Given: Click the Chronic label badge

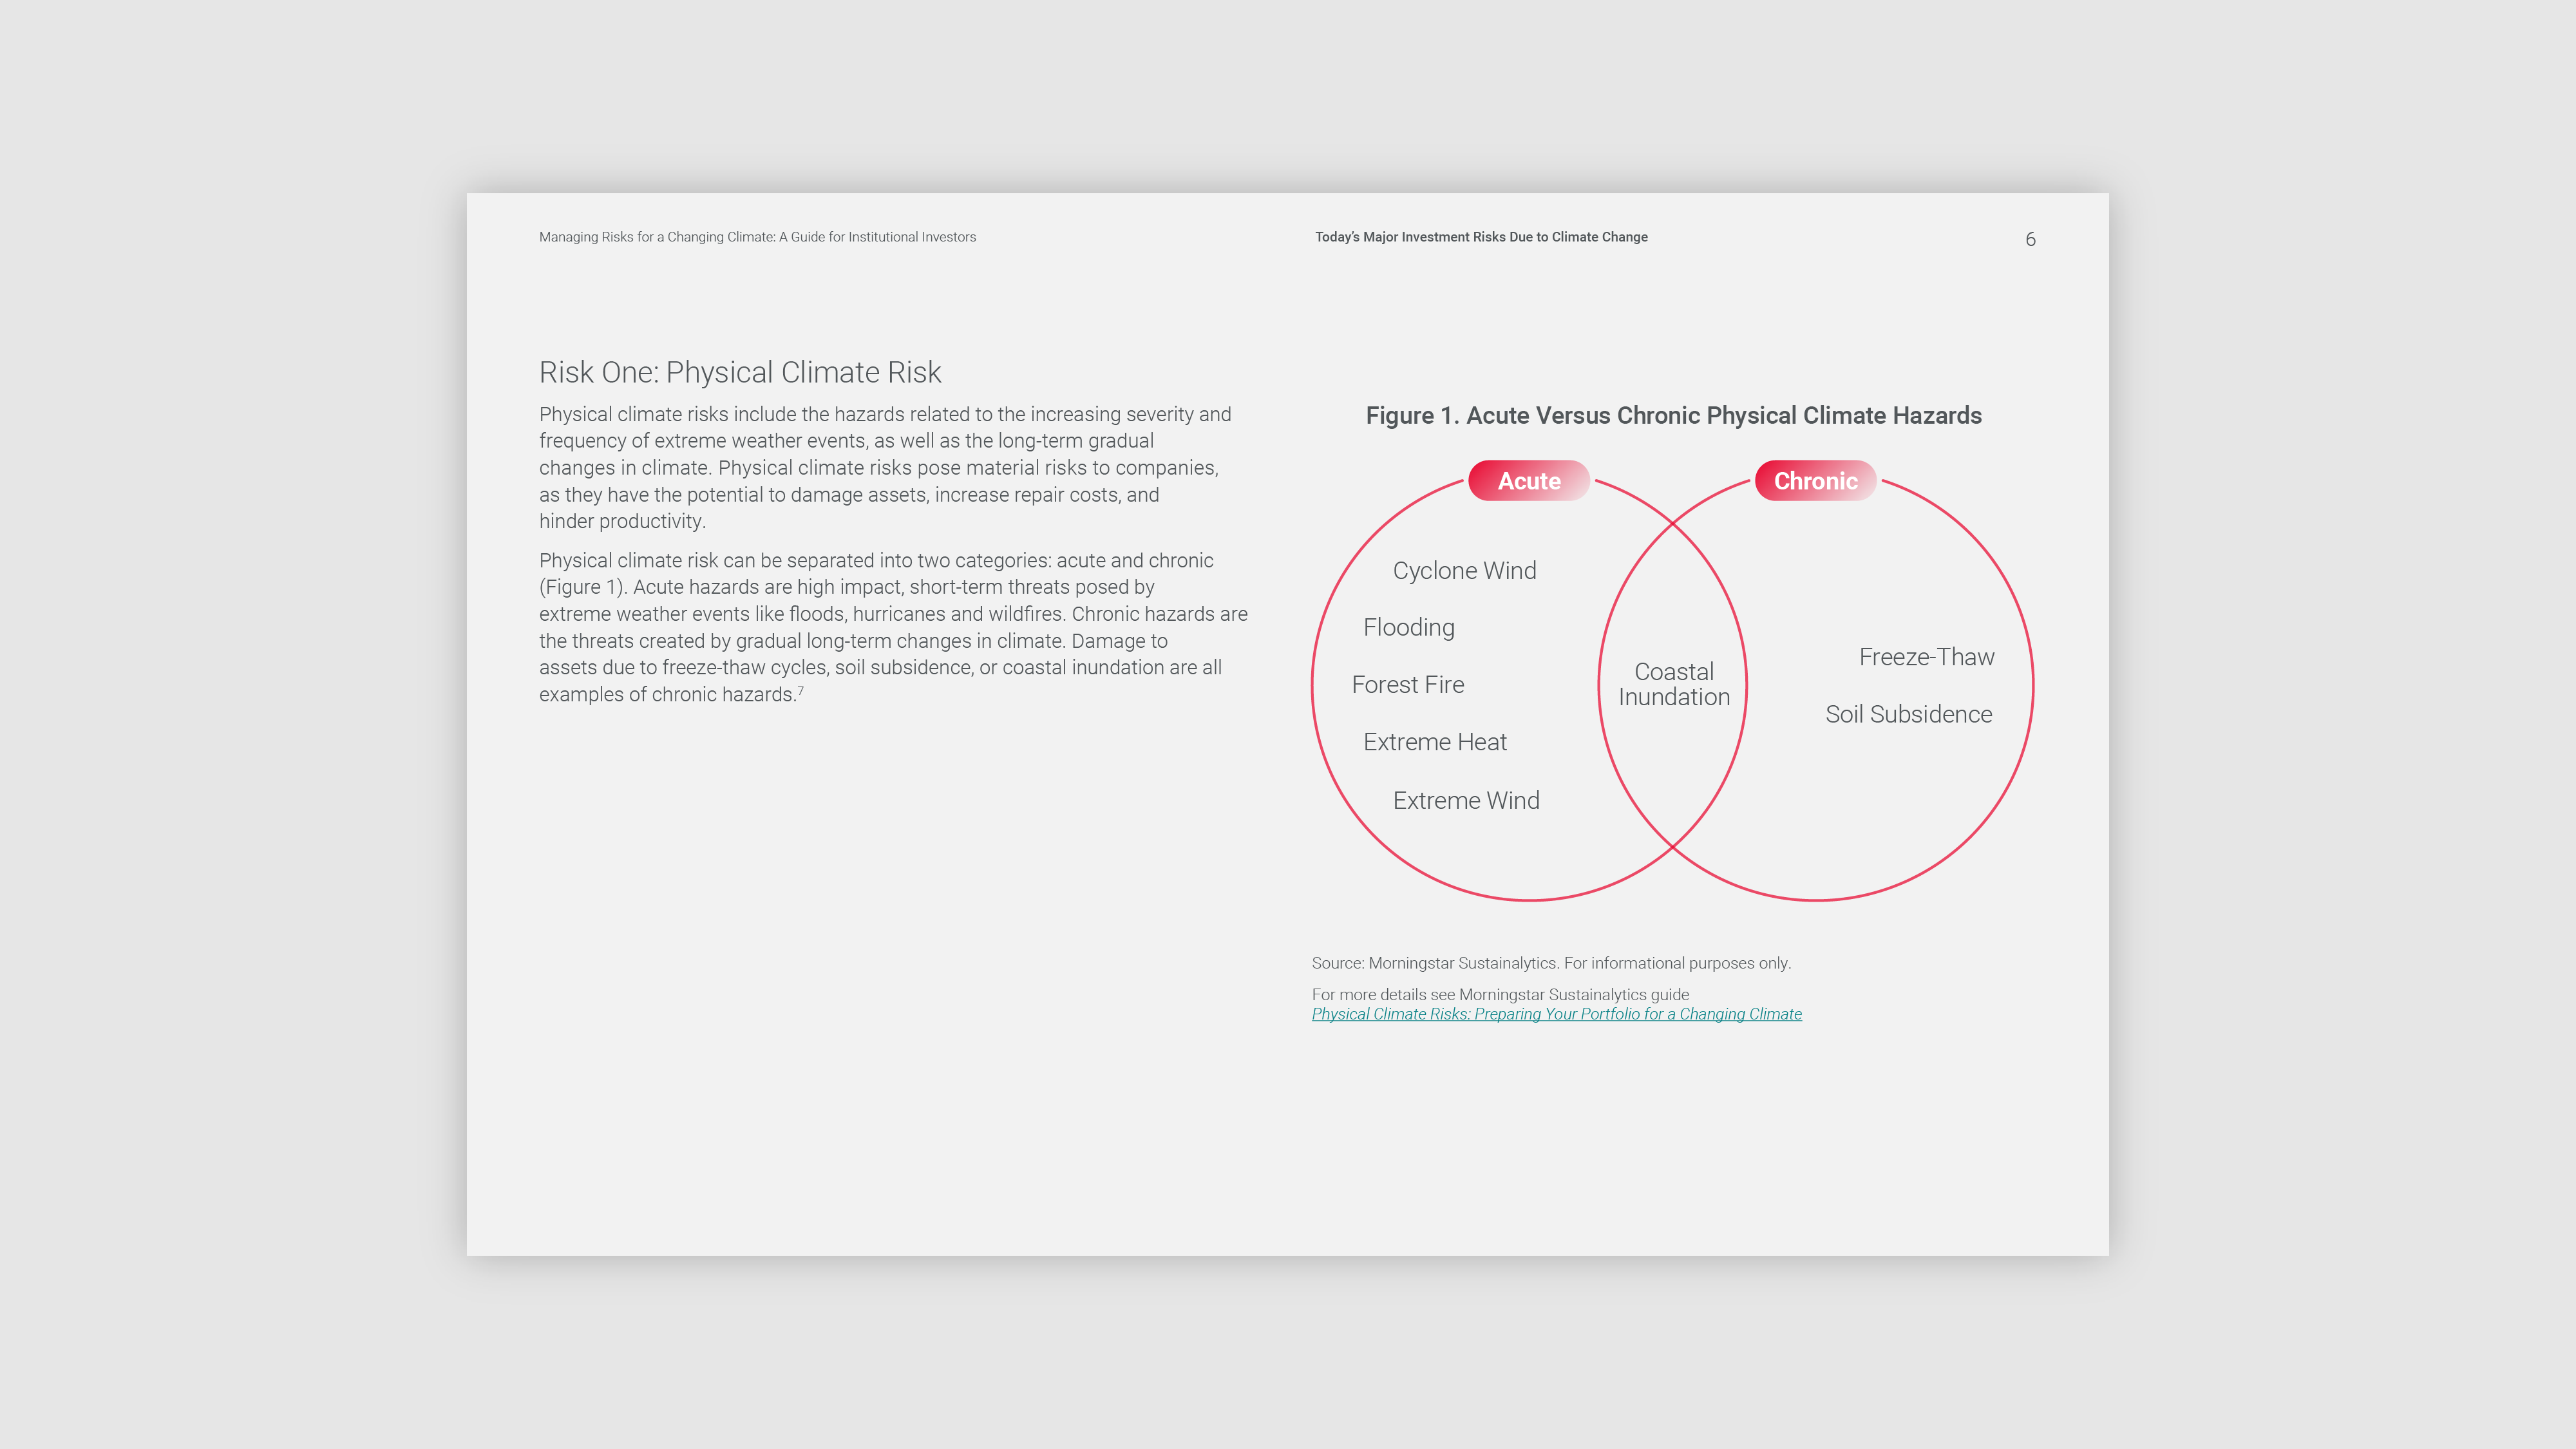Looking at the screenshot, I should [1815, 481].
